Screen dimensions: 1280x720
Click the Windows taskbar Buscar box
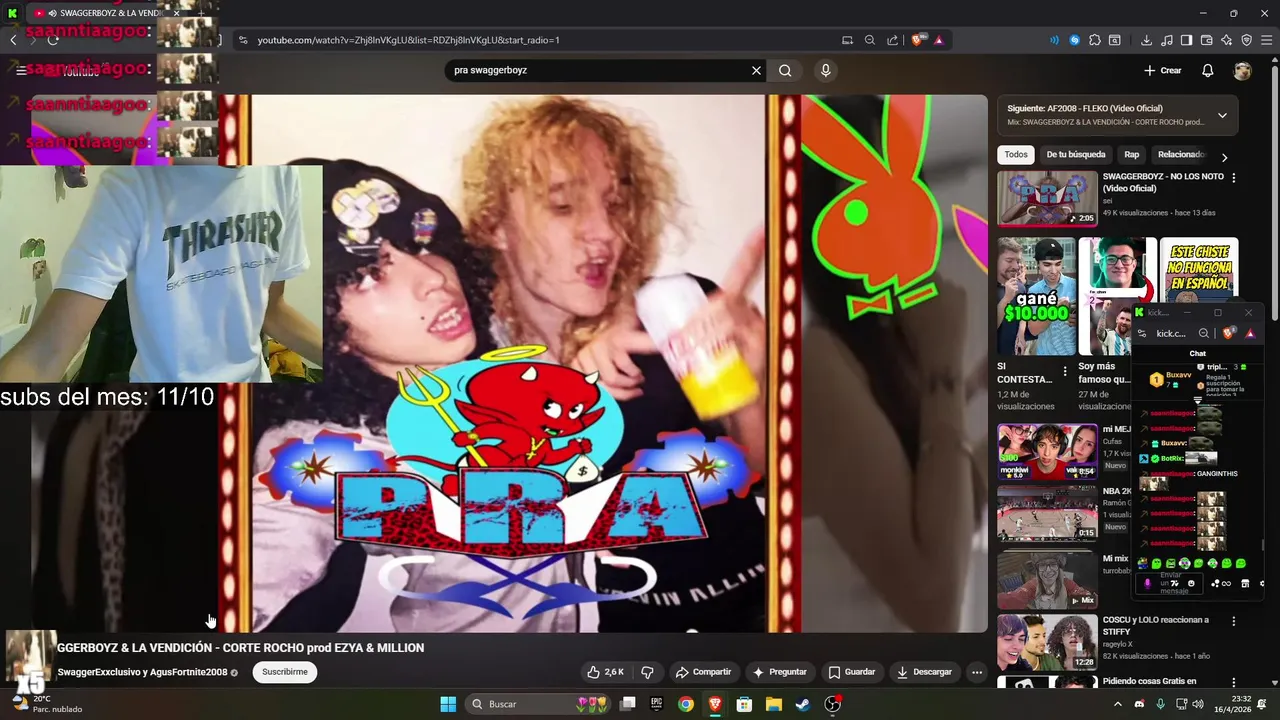point(538,704)
